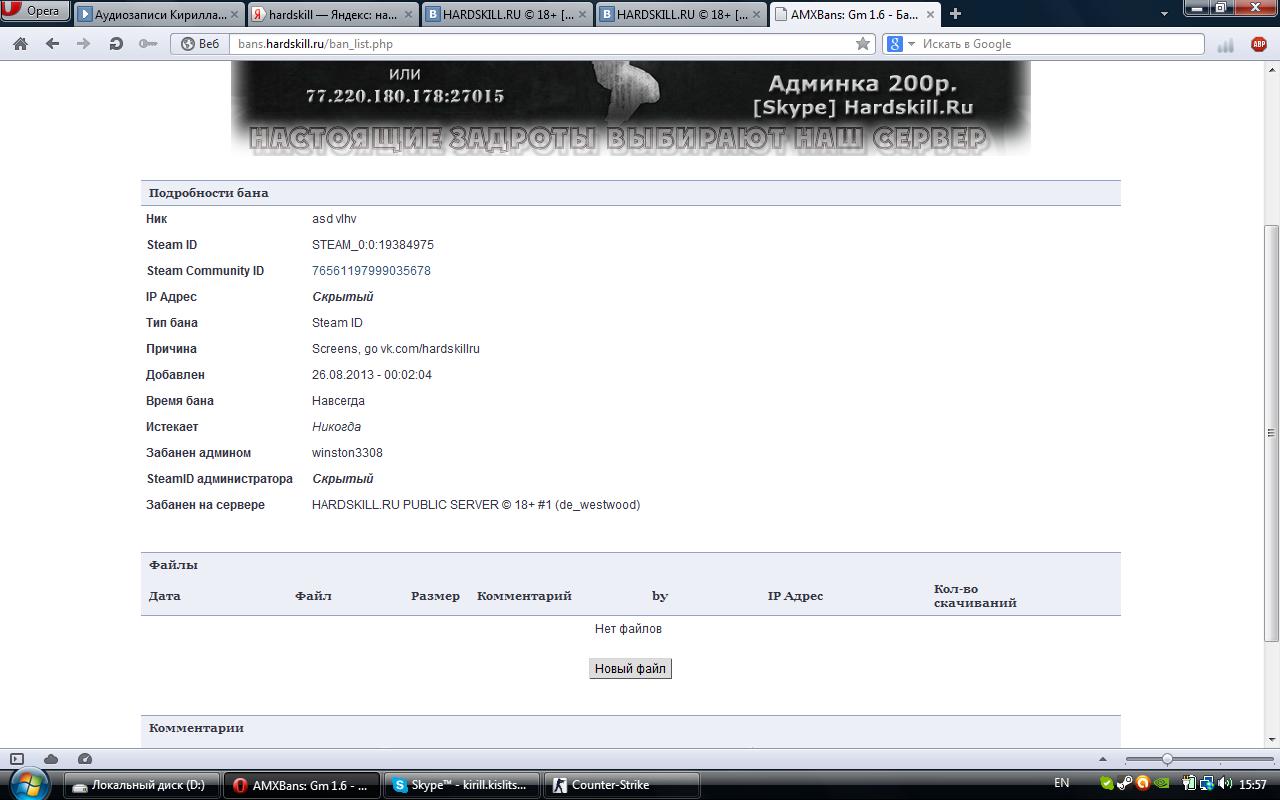This screenshot has width=1280, height=800.
Task: Click the Кол-во скачиваний column header
Action: click(975, 596)
